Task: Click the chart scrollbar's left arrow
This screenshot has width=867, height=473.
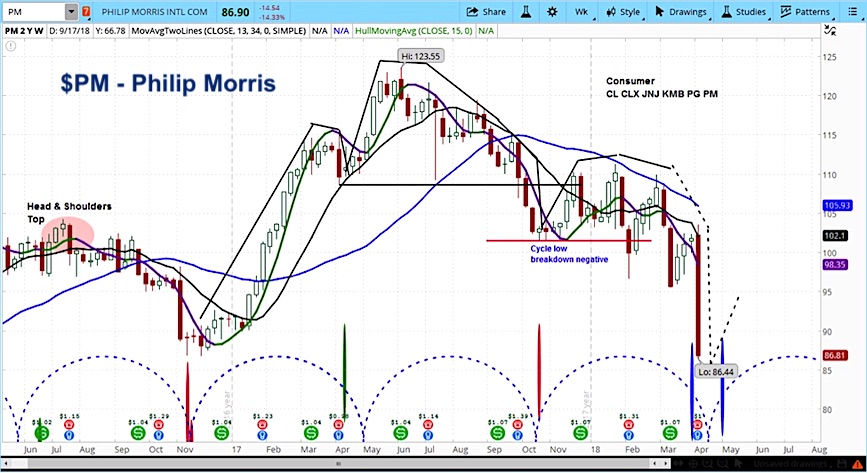Action: pyautogui.click(x=7, y=464)
